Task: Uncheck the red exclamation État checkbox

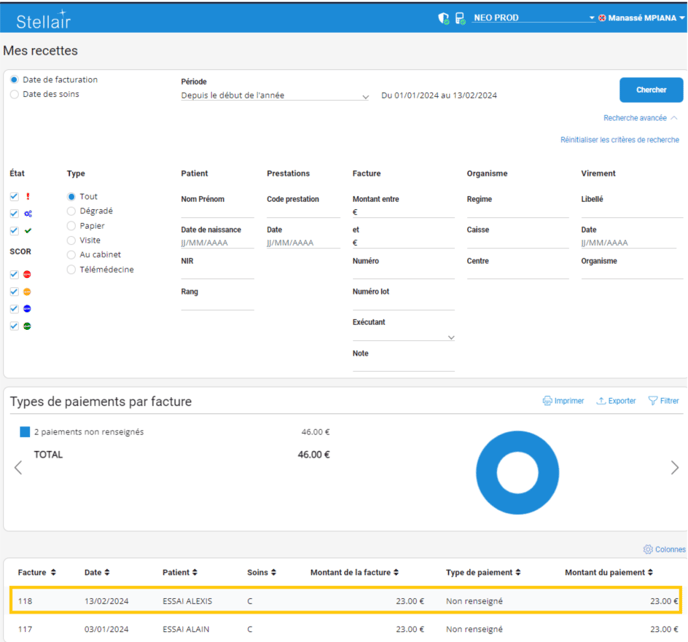Action: pos(14,197)
